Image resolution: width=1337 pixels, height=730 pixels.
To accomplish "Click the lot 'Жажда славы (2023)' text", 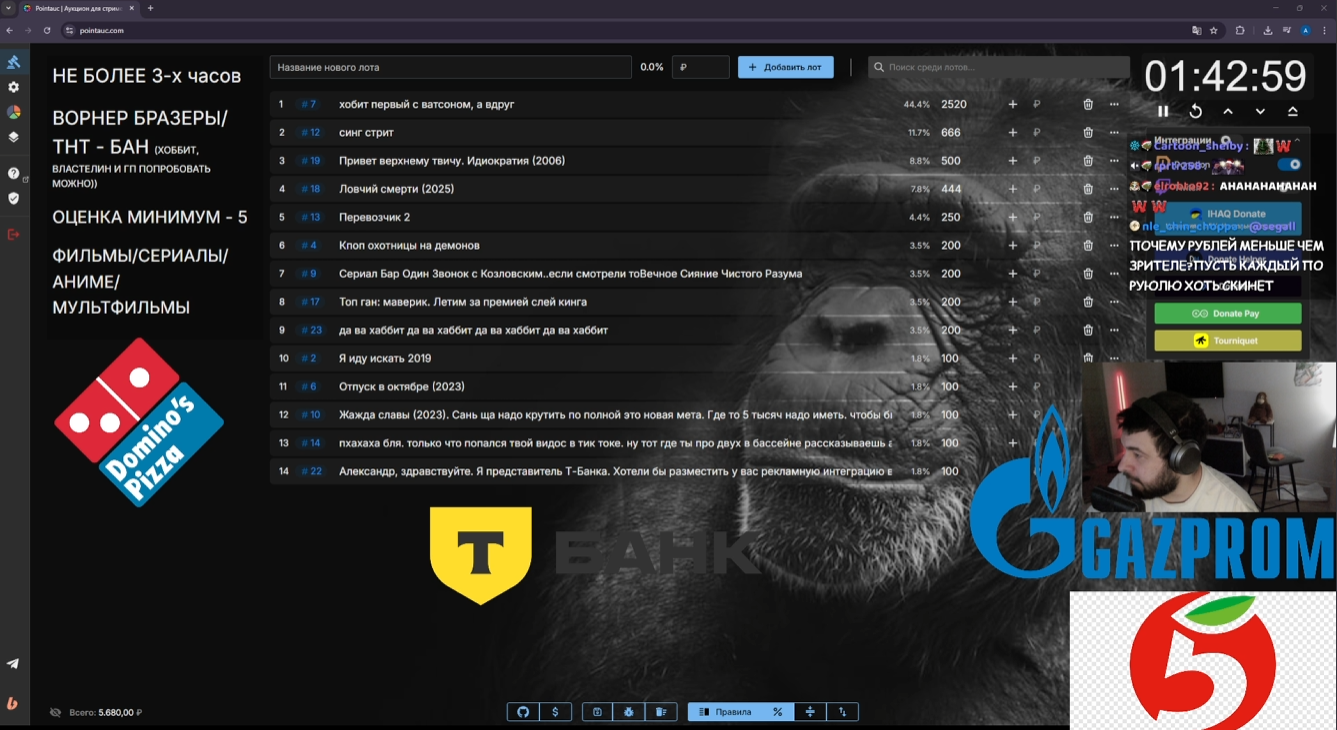I will click(614, 414).
